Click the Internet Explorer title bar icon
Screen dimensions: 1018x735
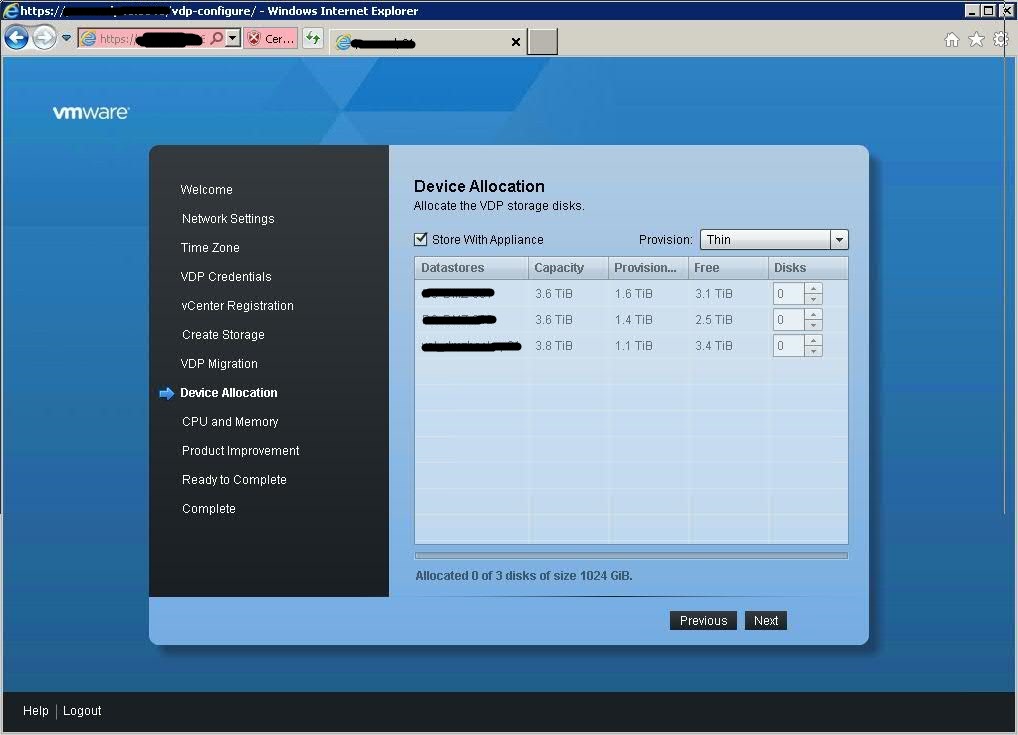click(x=10, y=10)
